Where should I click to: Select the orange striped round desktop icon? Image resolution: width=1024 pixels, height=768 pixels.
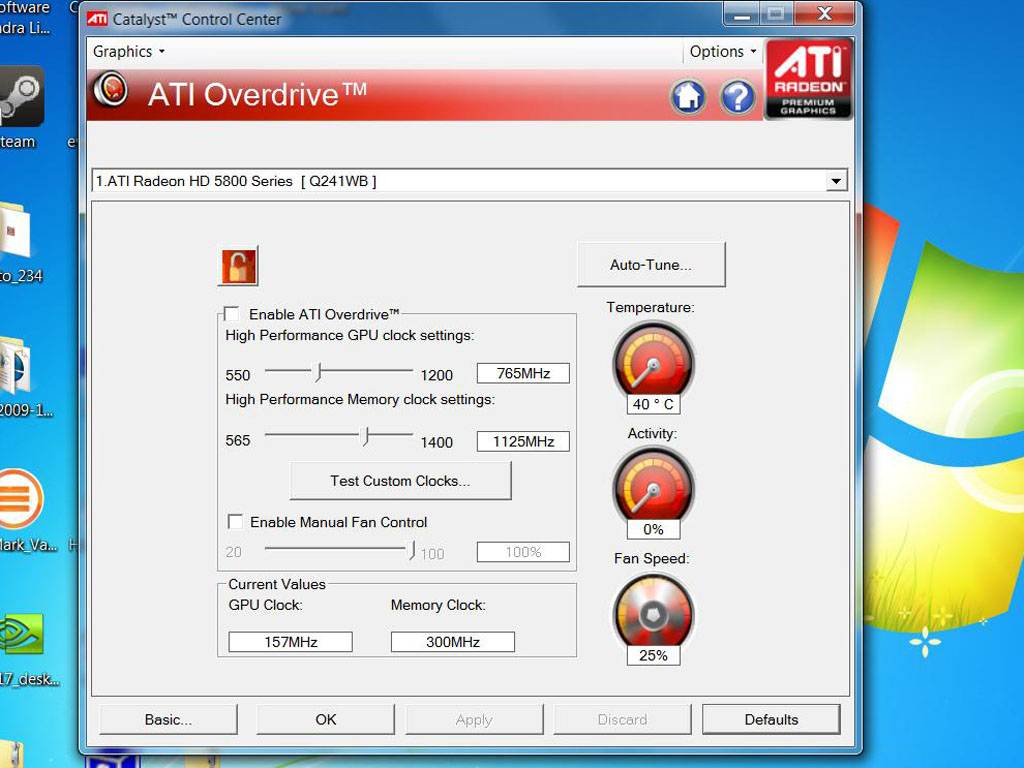[20, 499]
